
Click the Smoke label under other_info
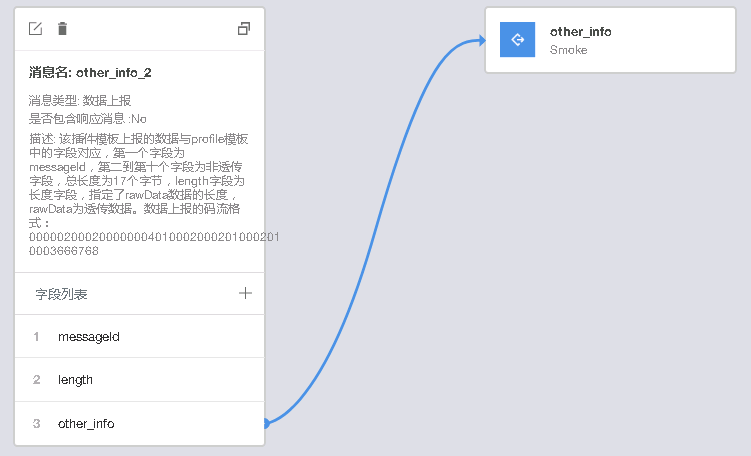click(569, 50)
